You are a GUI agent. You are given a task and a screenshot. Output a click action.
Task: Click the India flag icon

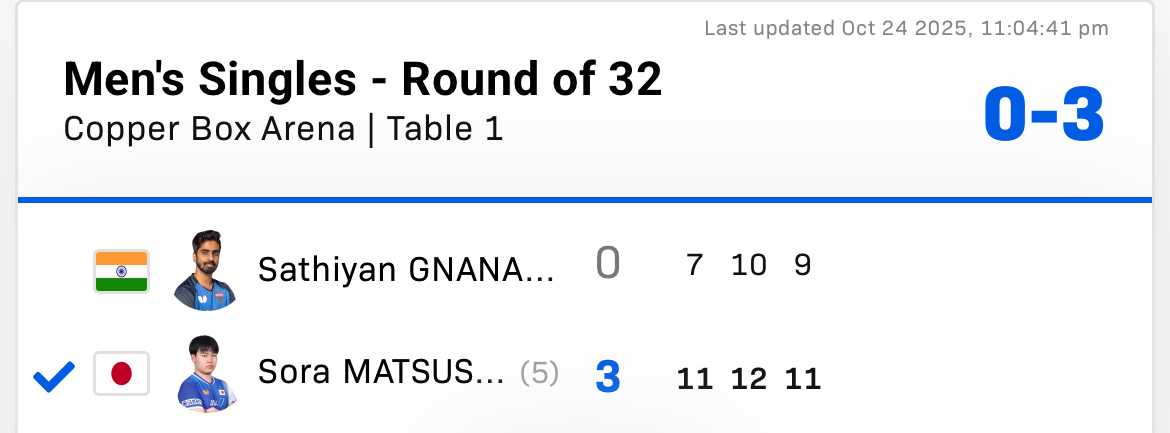point(121,271)
